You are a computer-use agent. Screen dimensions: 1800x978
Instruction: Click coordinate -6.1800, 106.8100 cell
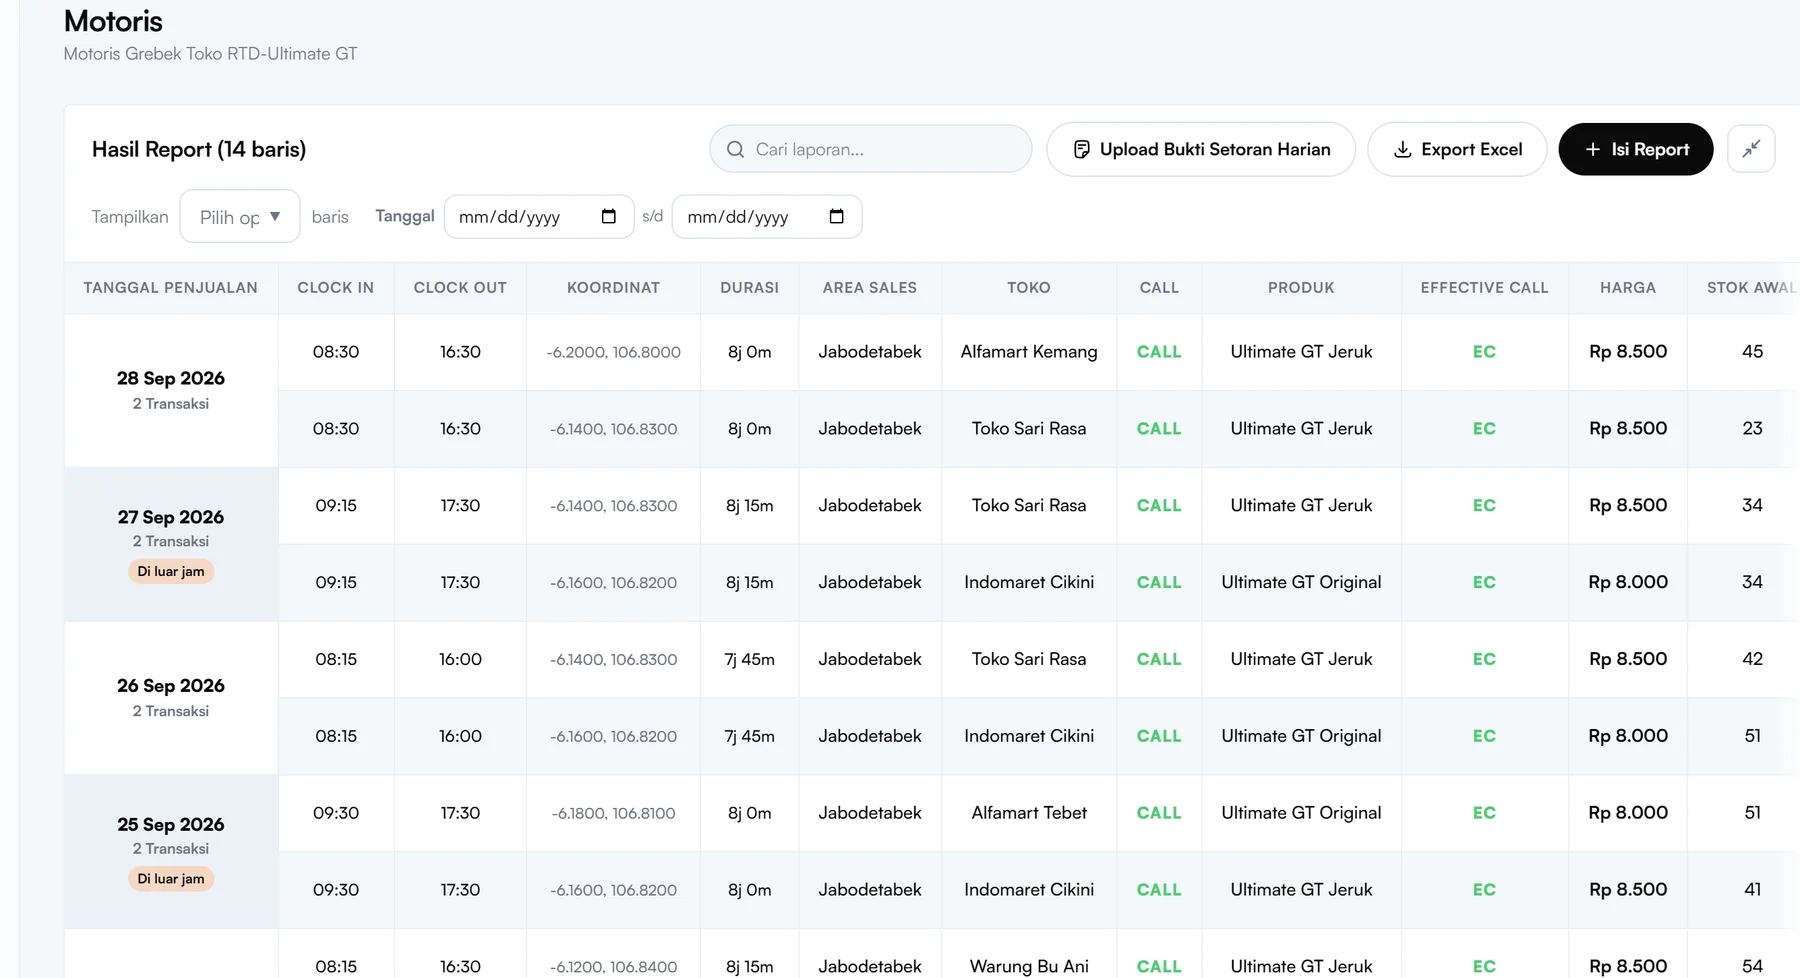[614, 813]
